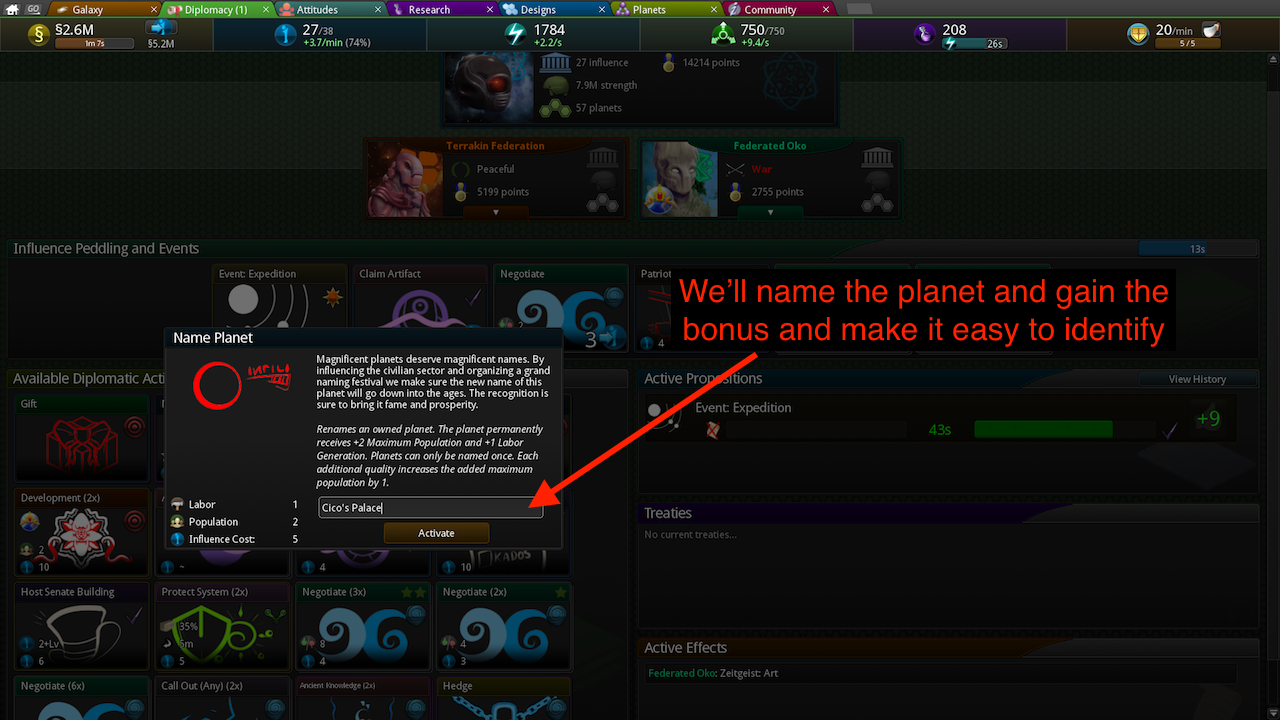Expand the Terrakin Federation empire card arrow
The width and height of the screenshot is (1280, 720).
point(497,212)
